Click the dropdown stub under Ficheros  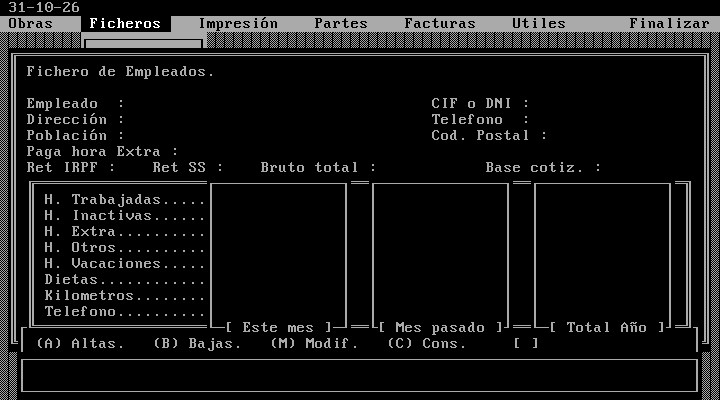143,44
